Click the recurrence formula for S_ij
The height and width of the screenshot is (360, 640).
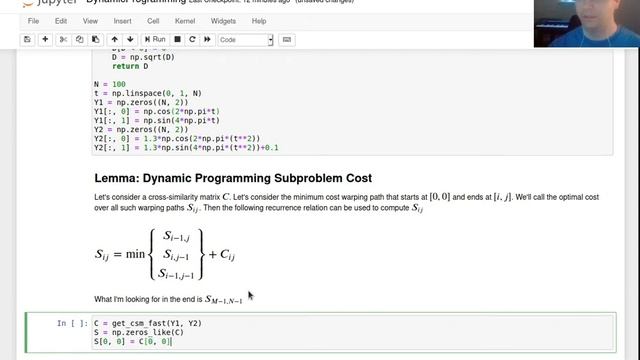tap(165, 254)
